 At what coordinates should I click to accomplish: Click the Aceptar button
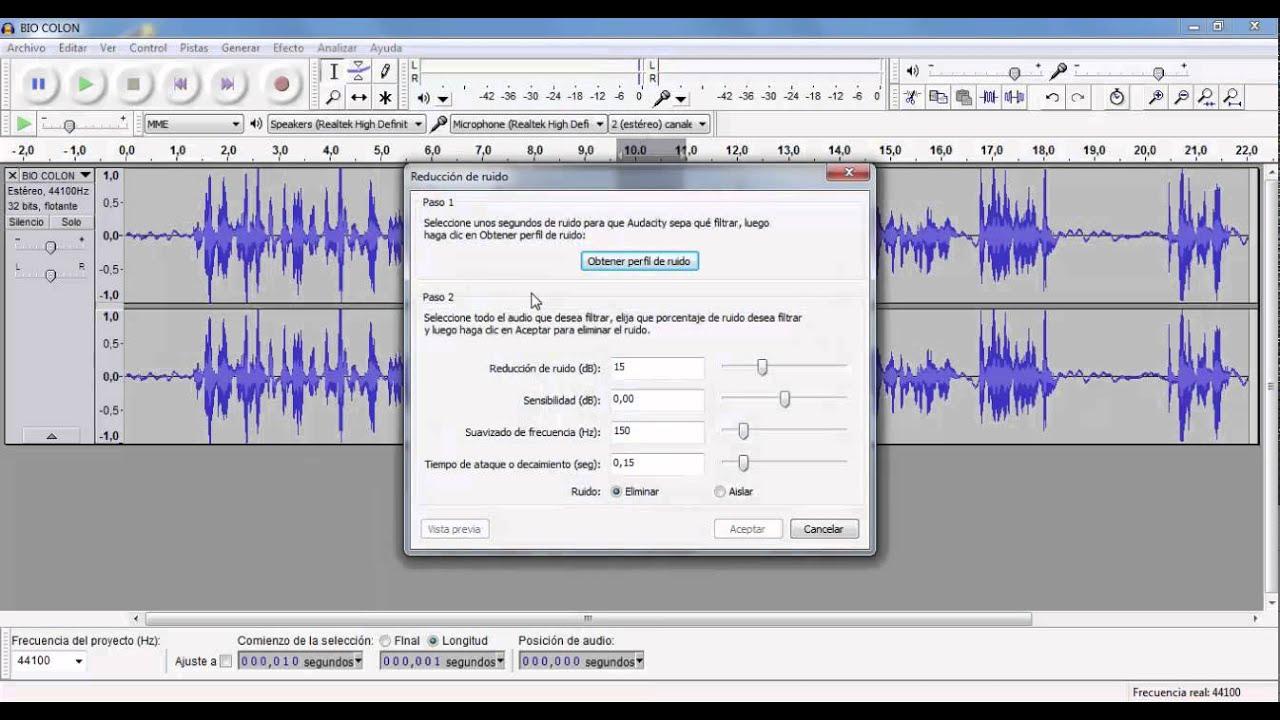pos(747,529)
